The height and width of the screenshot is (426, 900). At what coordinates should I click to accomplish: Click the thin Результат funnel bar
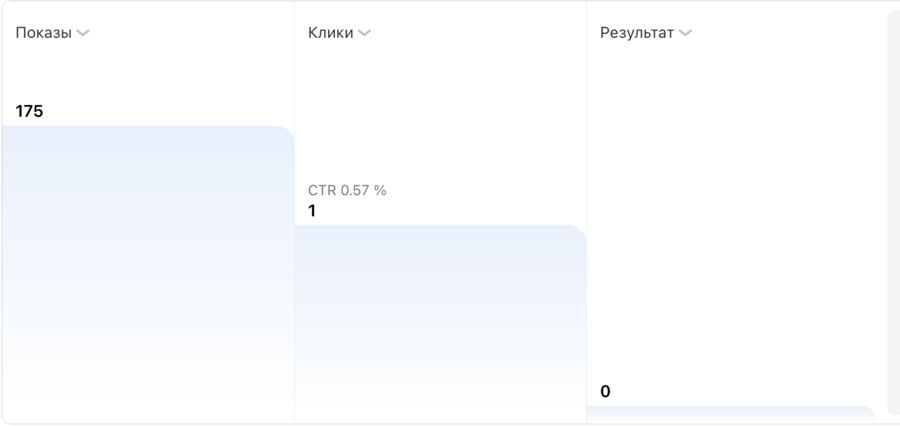click(730, 413)
